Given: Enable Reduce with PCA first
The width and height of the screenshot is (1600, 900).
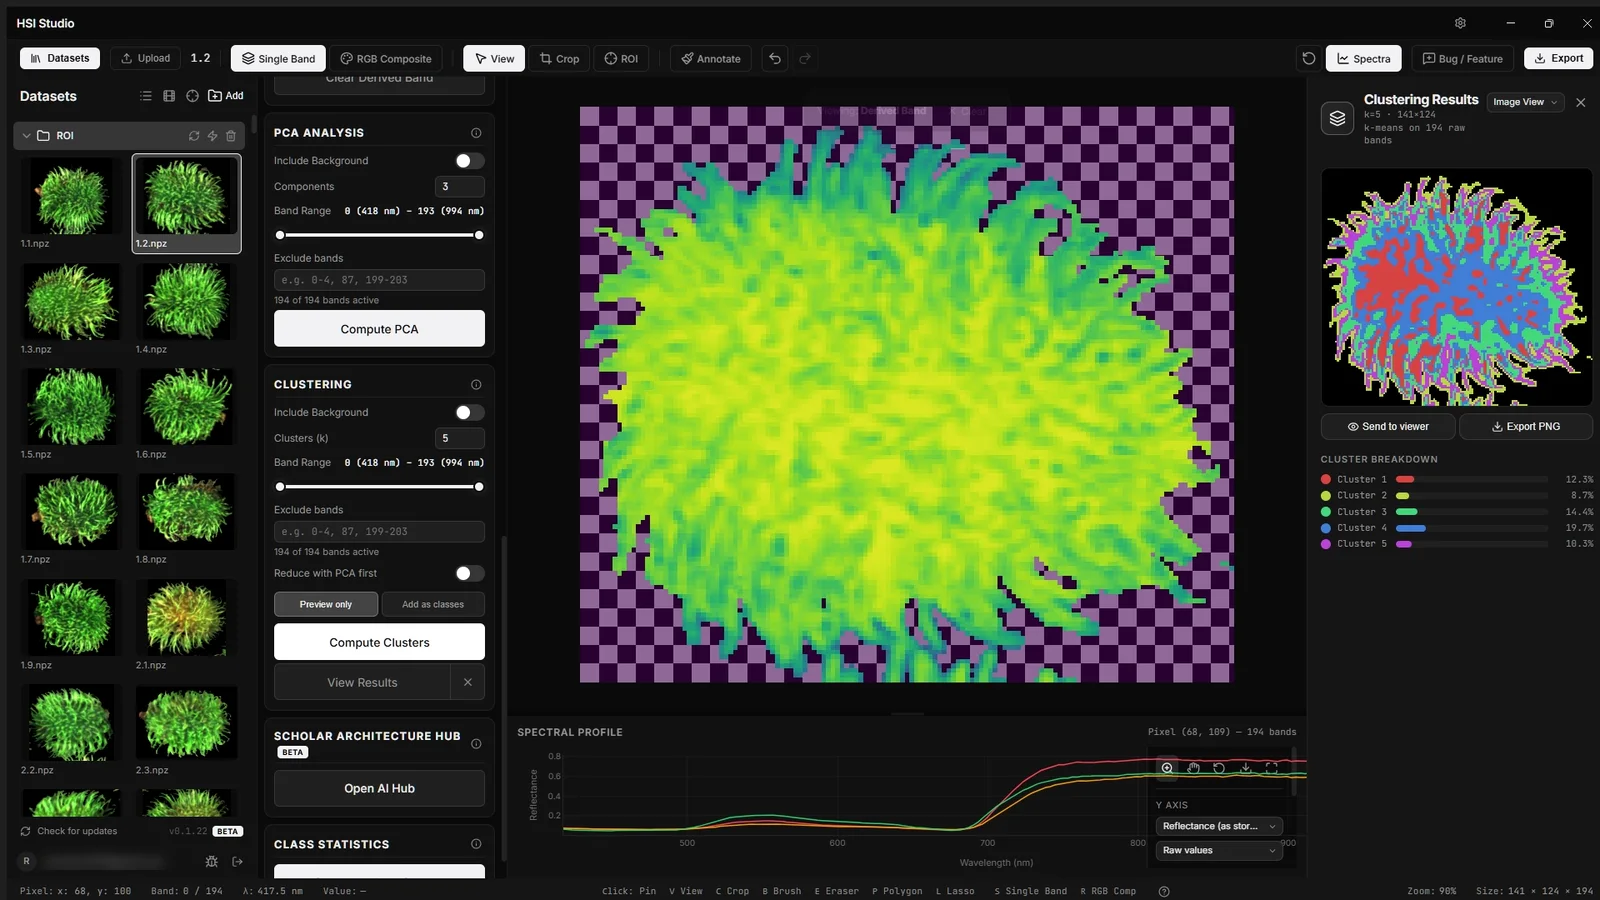Looking at the screenshot, I should coord(469,573).
